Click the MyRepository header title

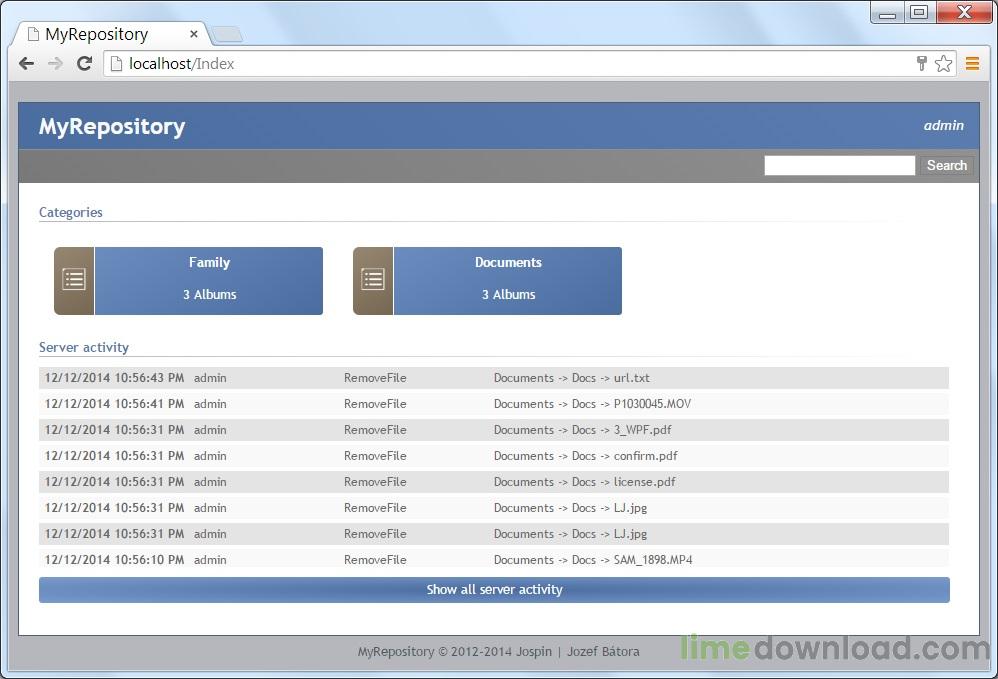pos(111,126)
